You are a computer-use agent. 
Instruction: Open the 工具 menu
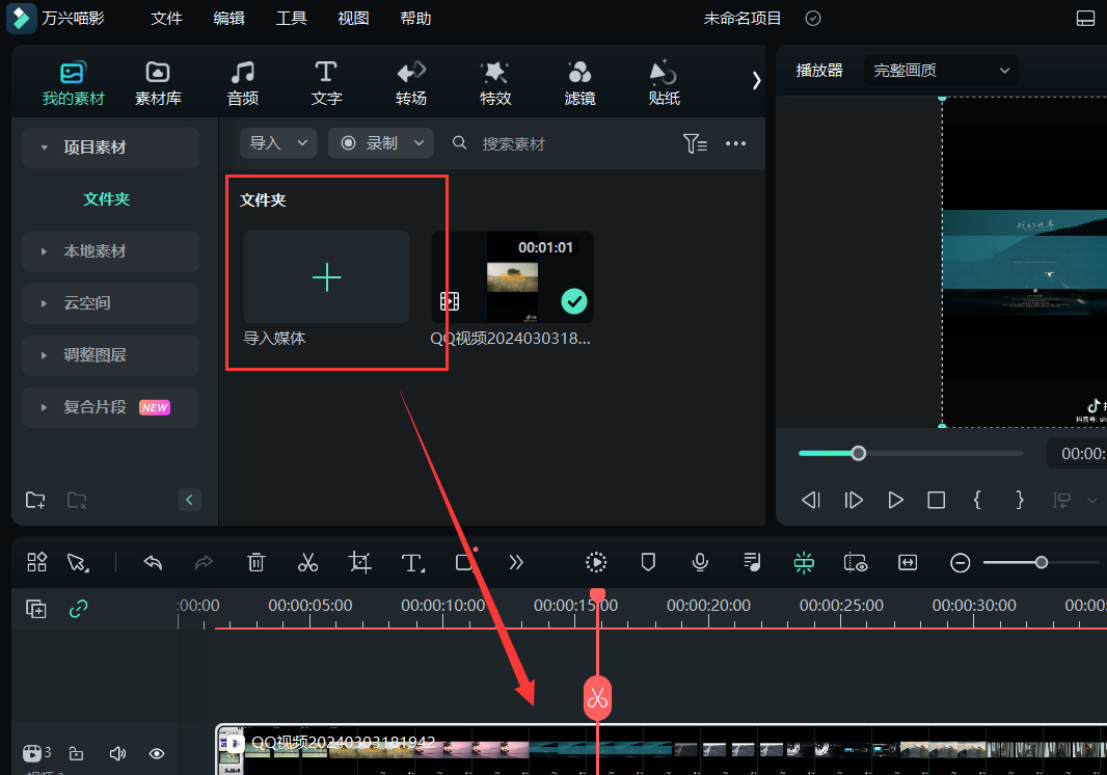[291, 18]
